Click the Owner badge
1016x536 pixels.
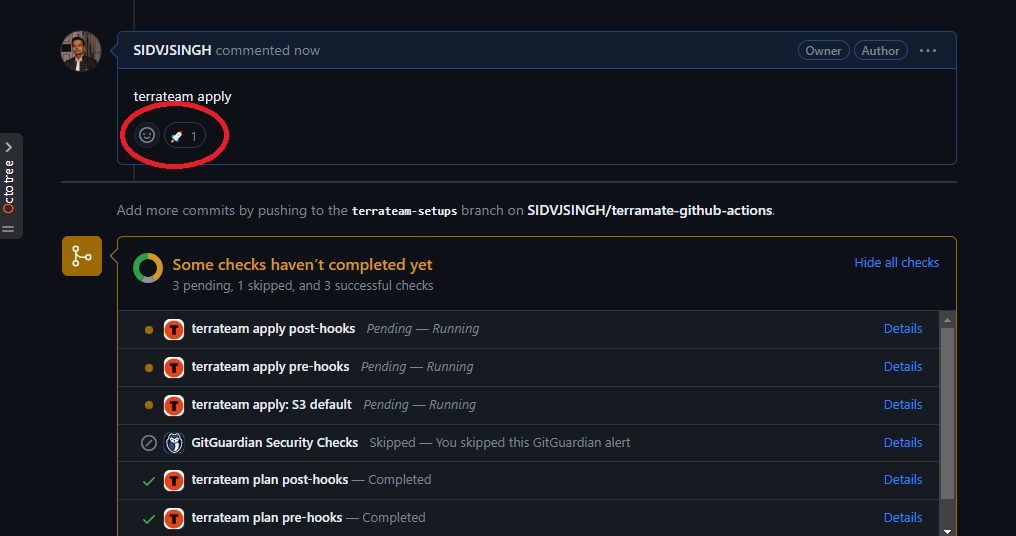824,51
